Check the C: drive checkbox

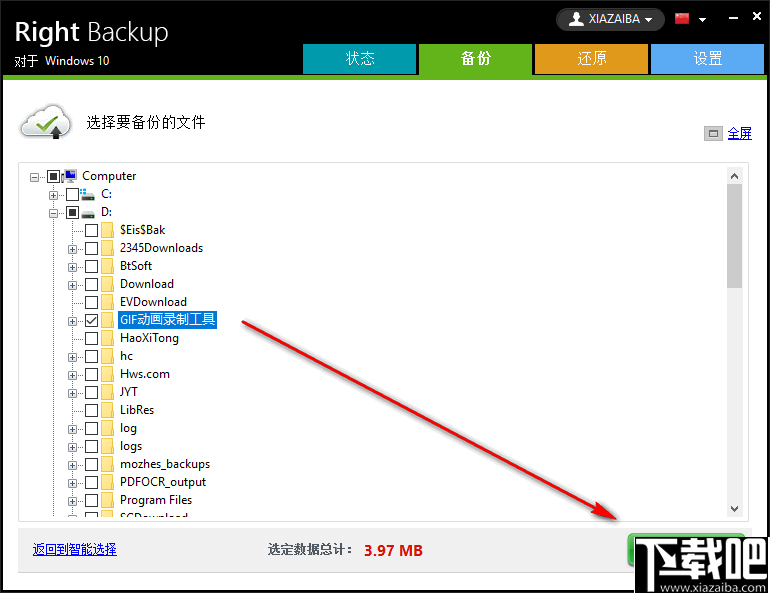coord(72,194)
